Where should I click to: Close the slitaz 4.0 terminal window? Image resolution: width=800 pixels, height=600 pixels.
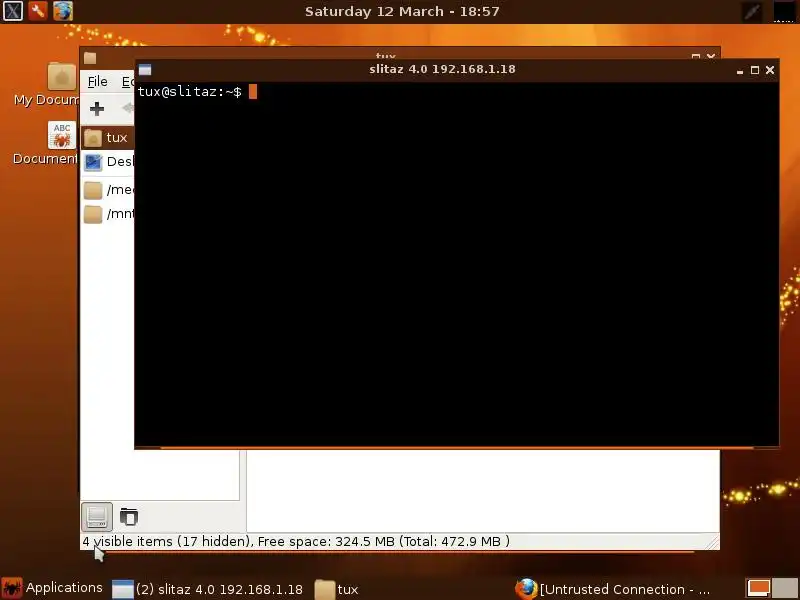click(770, 70)
